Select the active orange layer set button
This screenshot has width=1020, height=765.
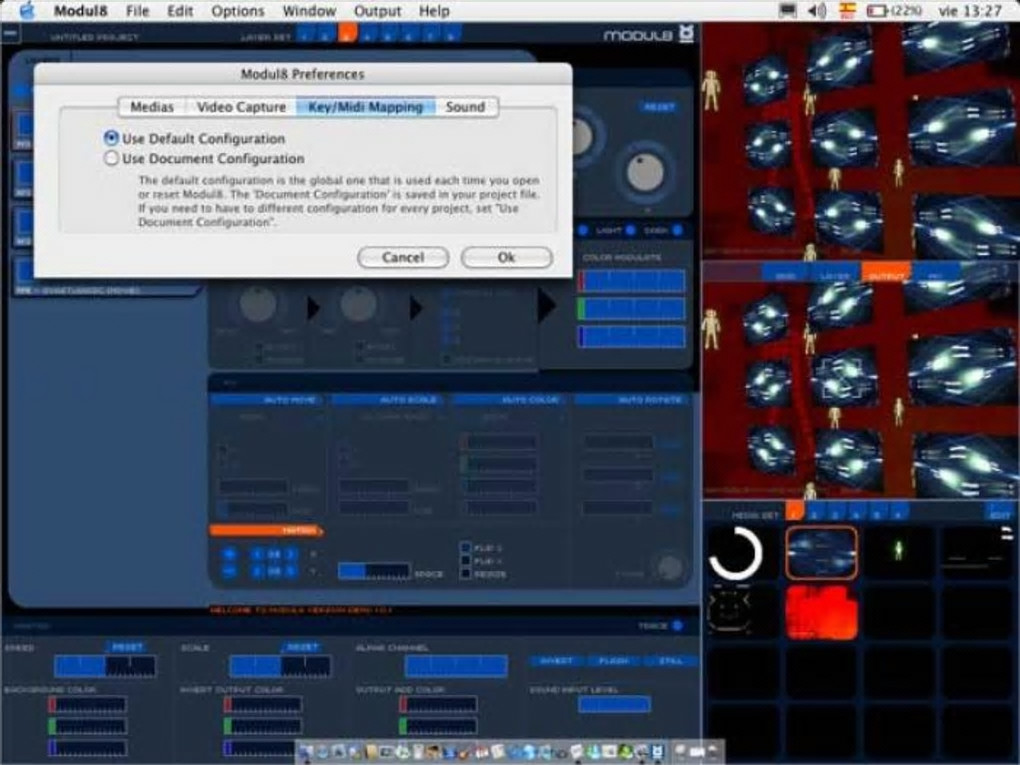pos(348,33)
